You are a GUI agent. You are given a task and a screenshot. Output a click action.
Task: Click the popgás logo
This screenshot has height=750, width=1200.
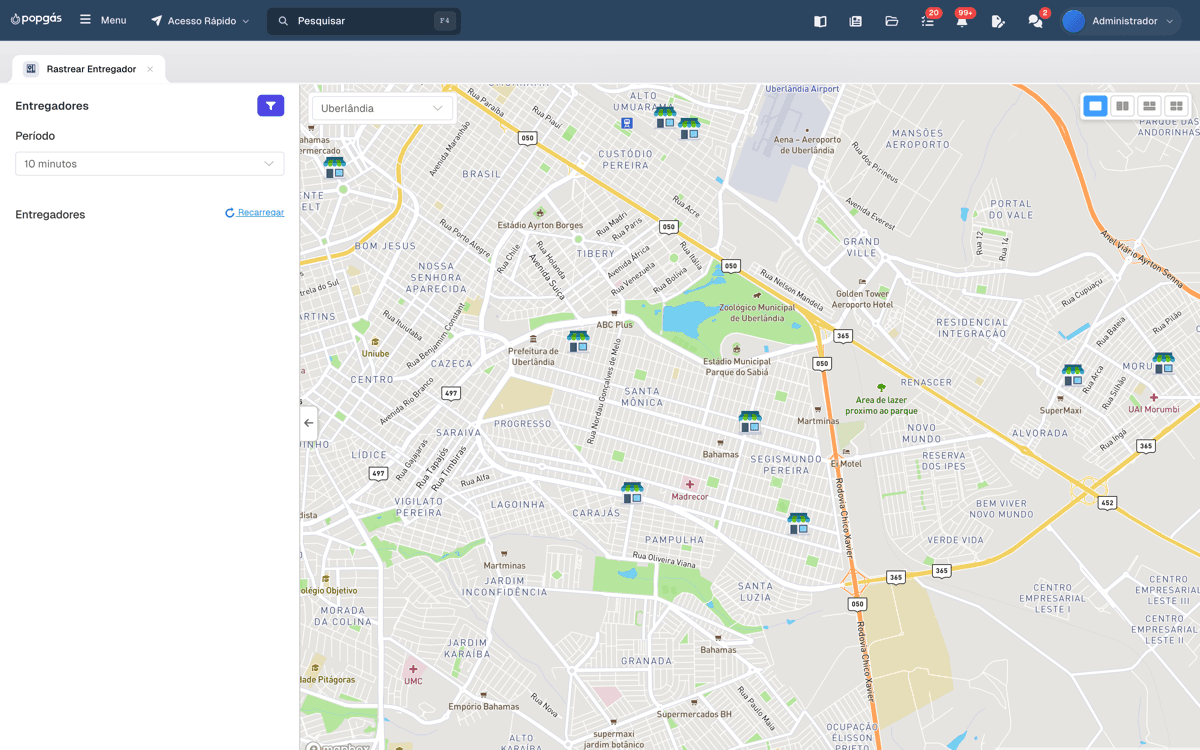[36, 20]
